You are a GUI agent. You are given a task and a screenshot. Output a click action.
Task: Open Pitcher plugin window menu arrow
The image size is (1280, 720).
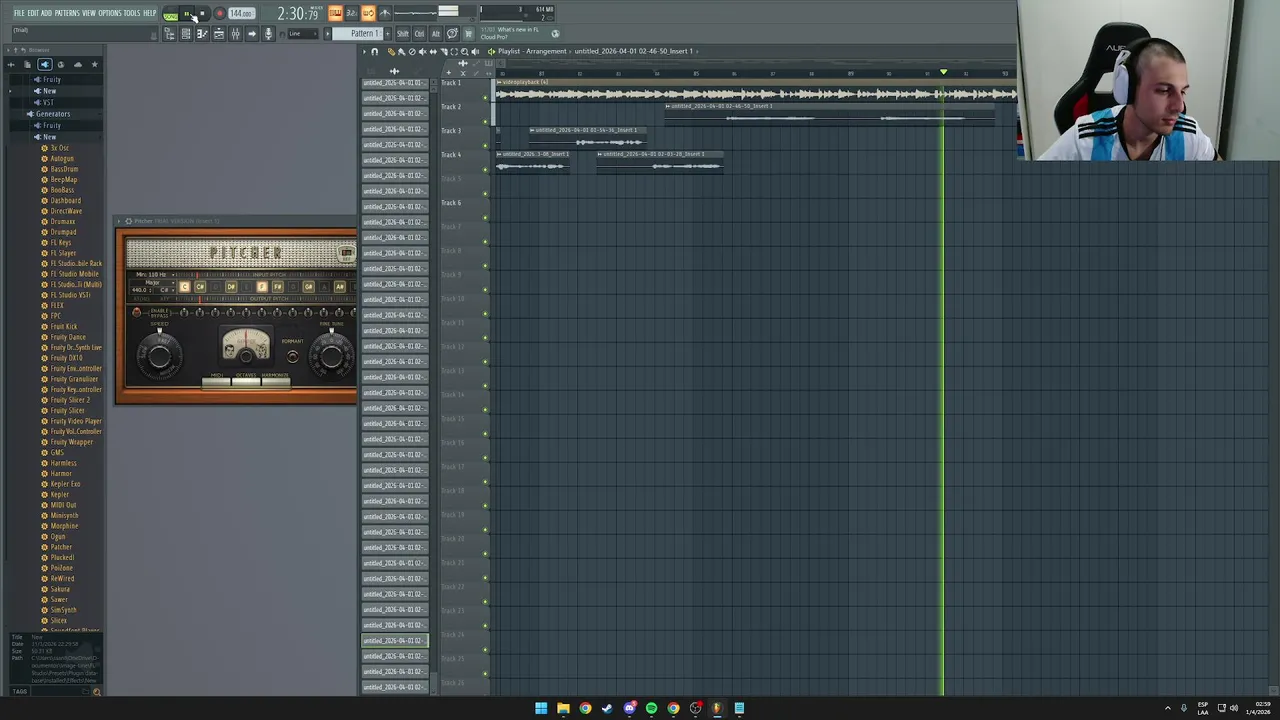pyautogui.click(x=118, y=221)
